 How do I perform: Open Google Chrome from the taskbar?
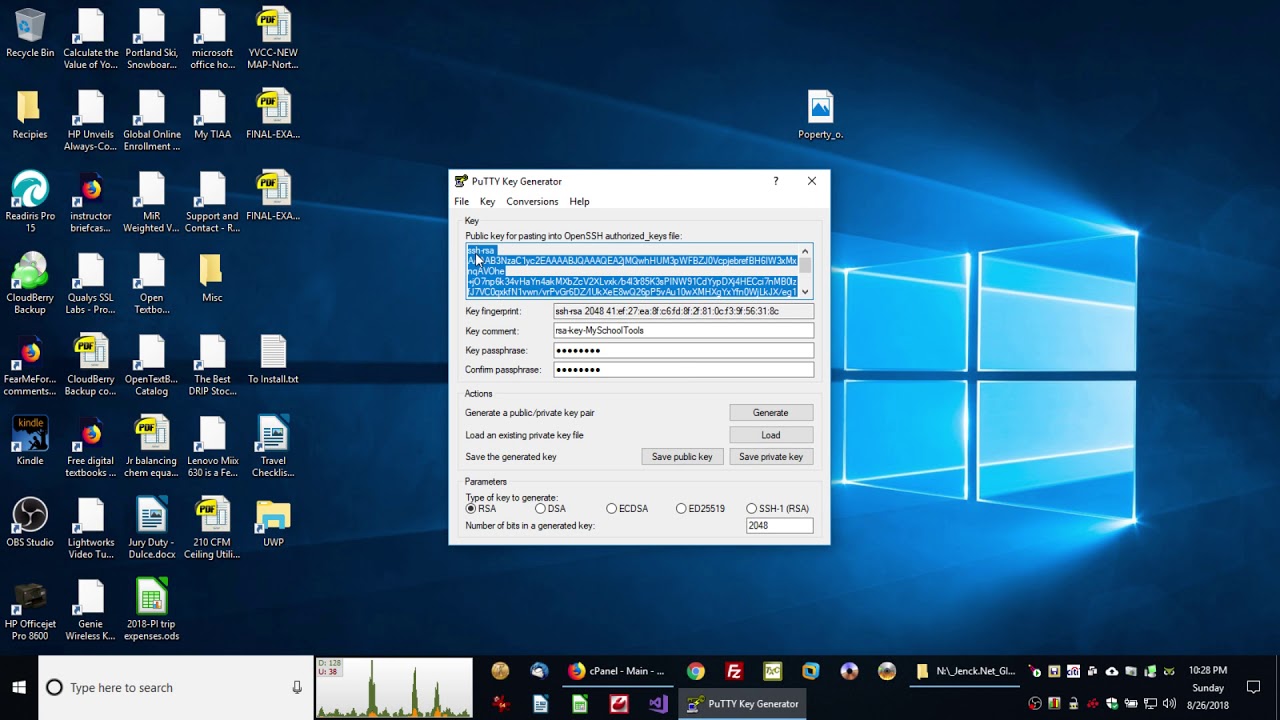696,671
